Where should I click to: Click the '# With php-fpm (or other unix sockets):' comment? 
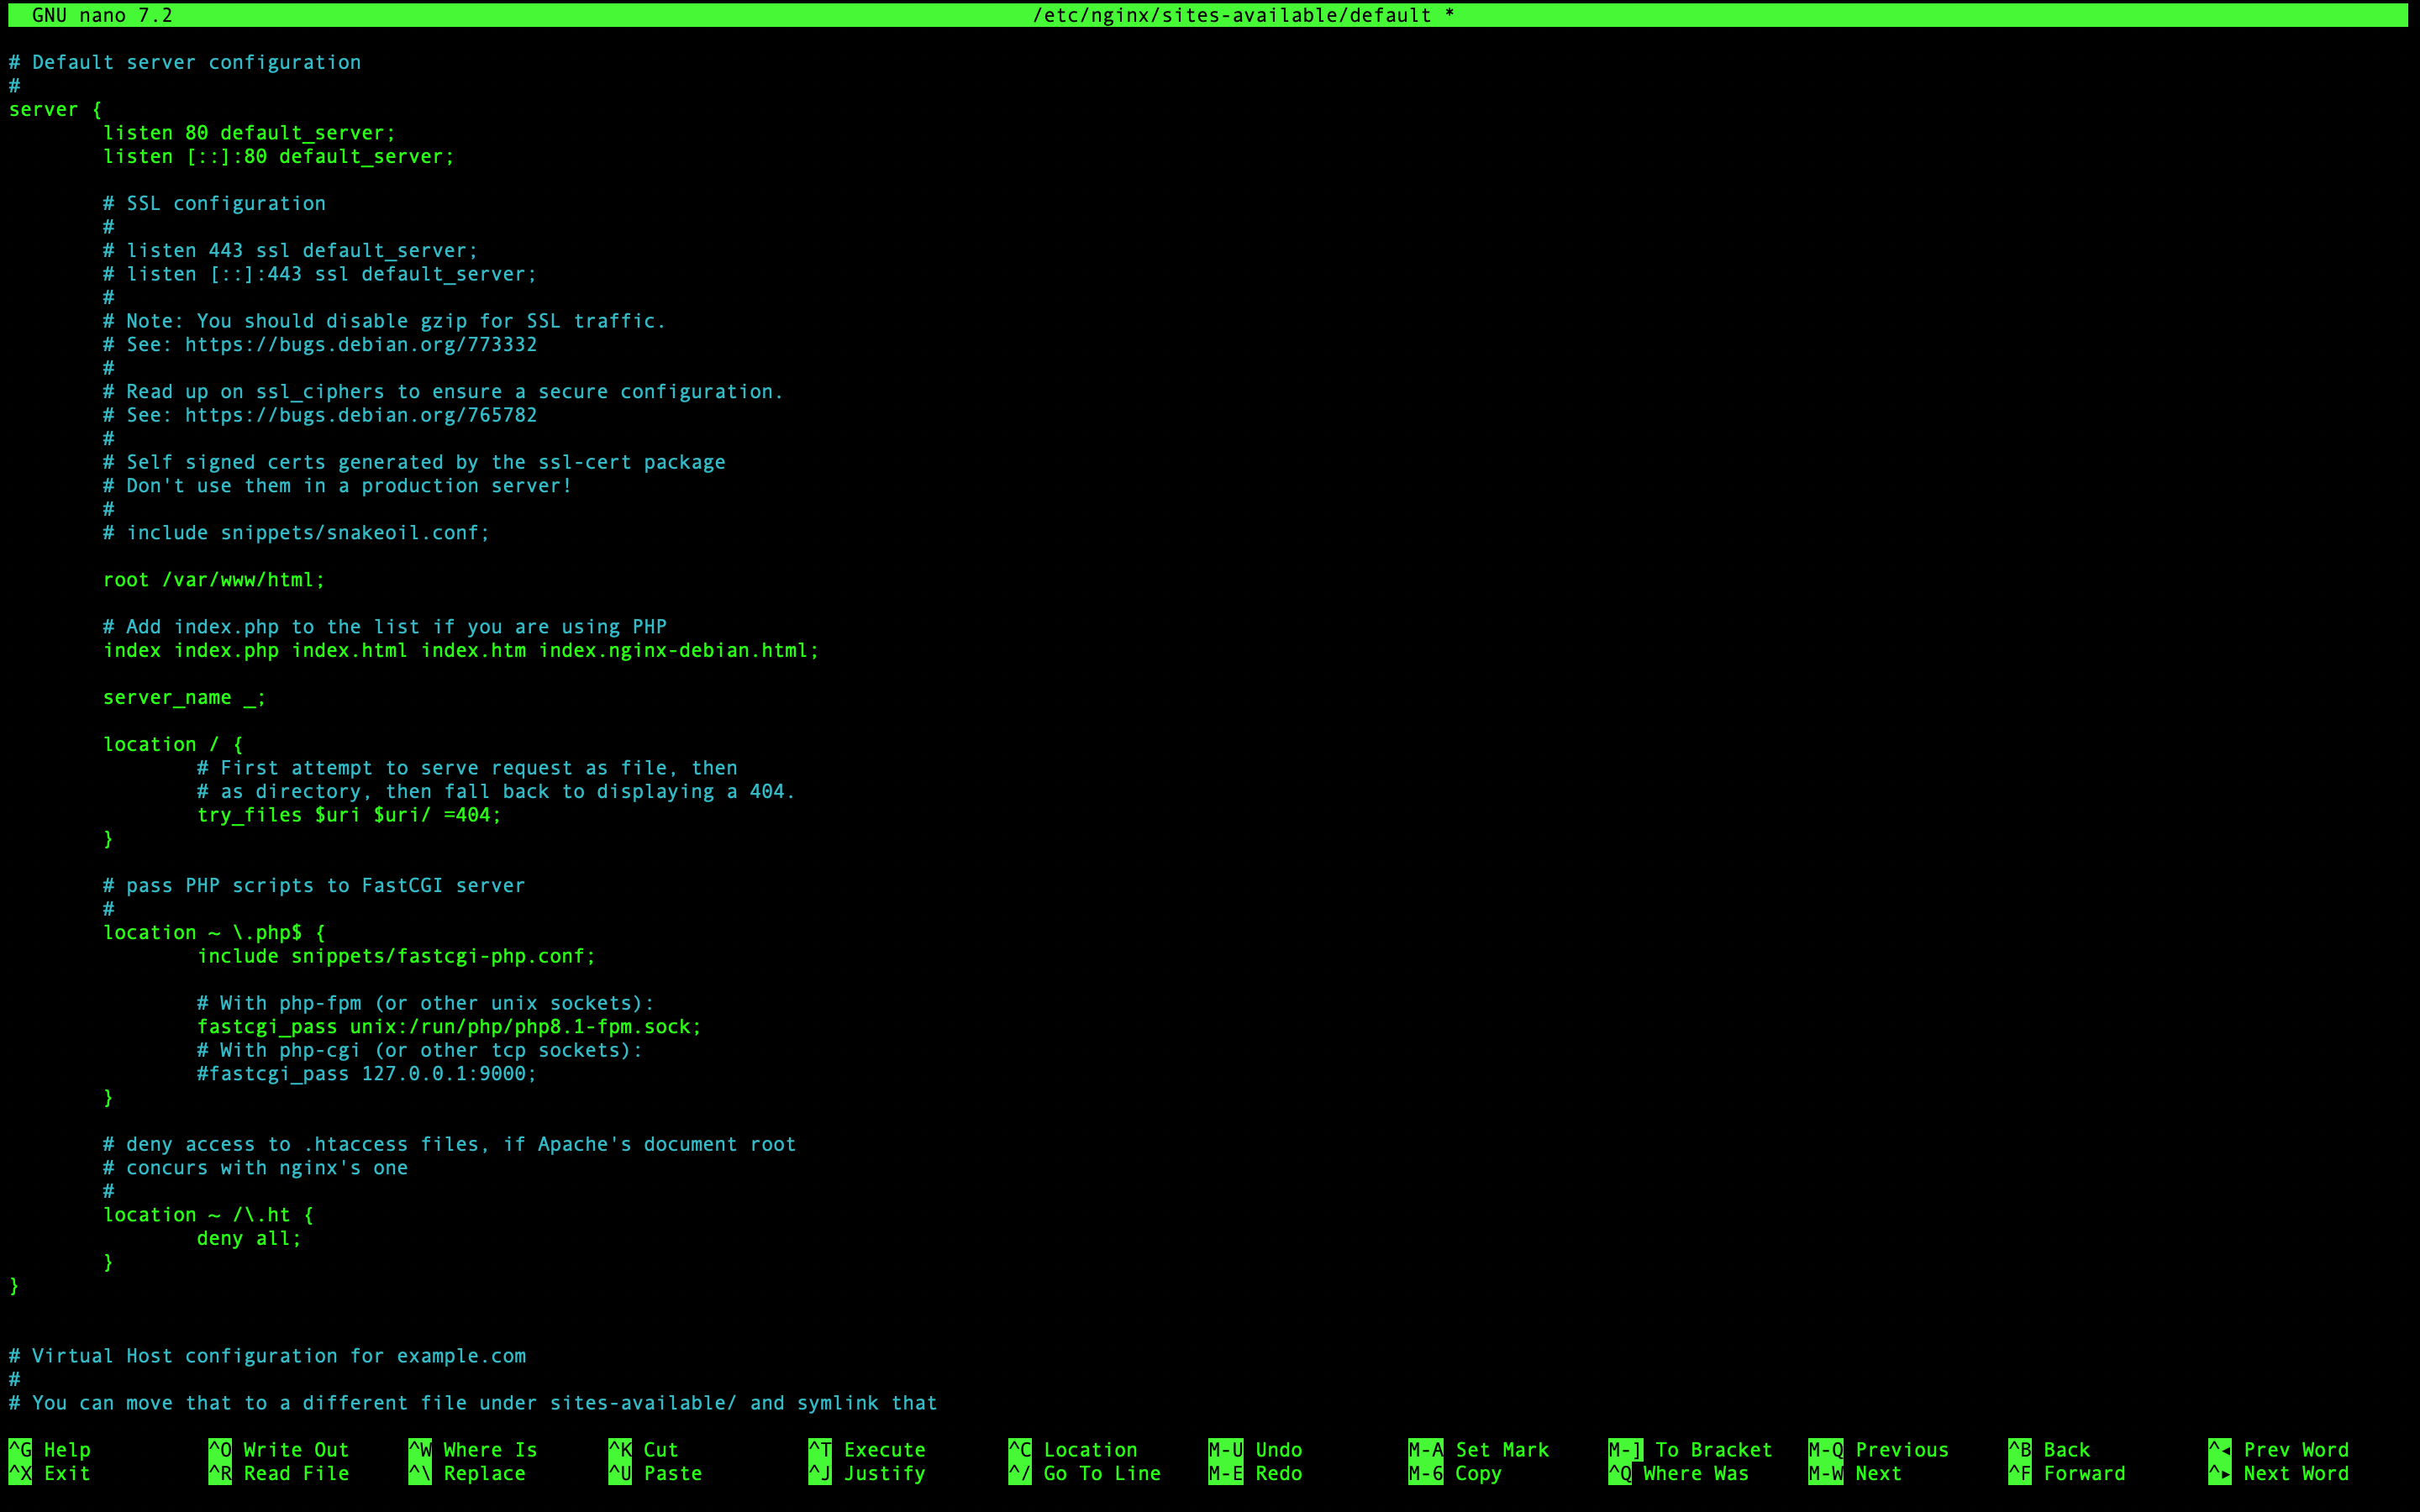pyautogui.click(x=426, y=1002)
